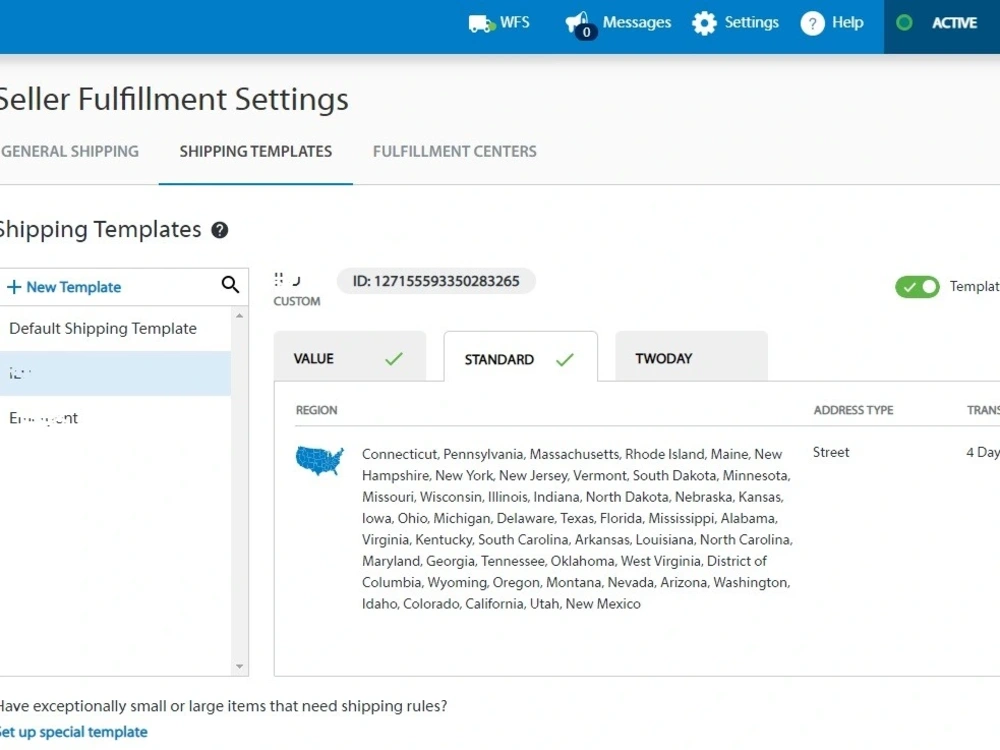Switch to Fulfillment Centers tab
1000x750 pixels.
point(455,152)
